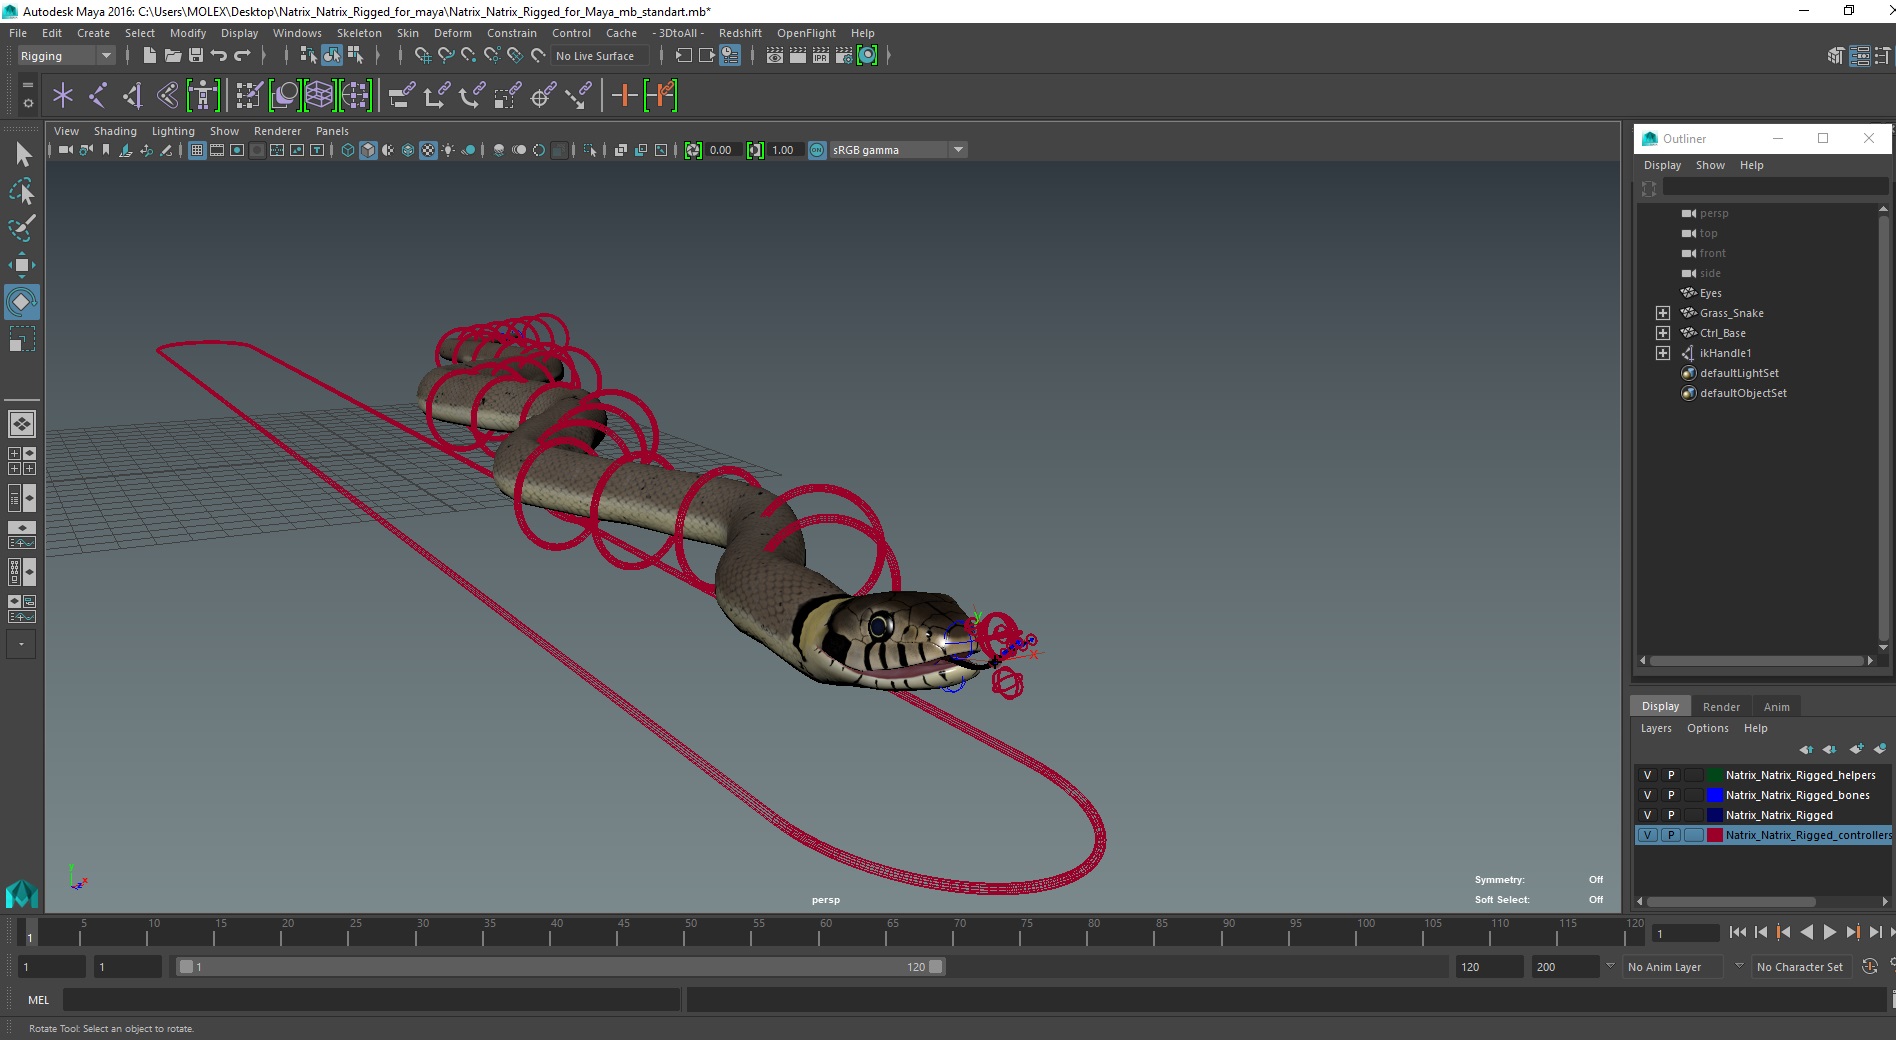Viewport: 1896px width, 1040px height.
Task: Play animation forwards
Action: click(1830, 932)
